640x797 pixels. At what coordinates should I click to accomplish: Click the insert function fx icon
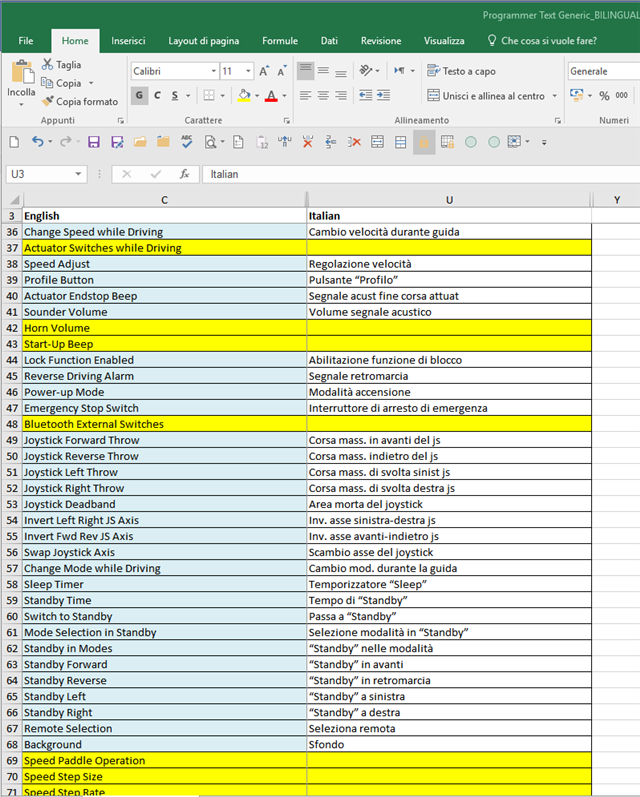(x=185, y=174)
